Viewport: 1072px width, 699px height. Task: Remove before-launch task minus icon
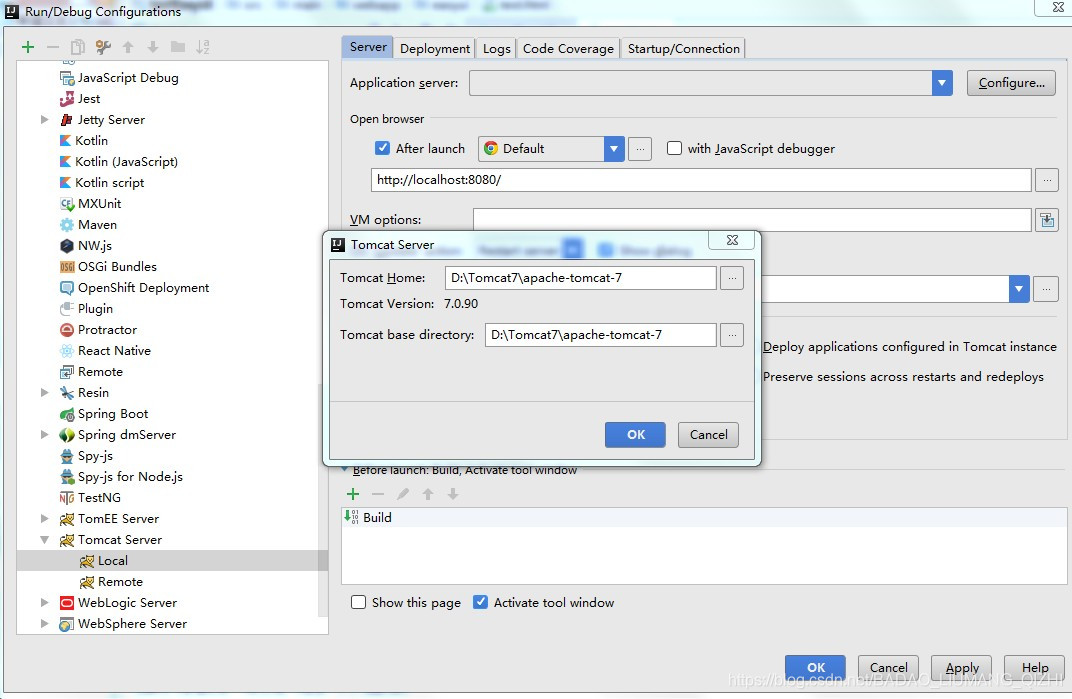[x=377, y=494]
